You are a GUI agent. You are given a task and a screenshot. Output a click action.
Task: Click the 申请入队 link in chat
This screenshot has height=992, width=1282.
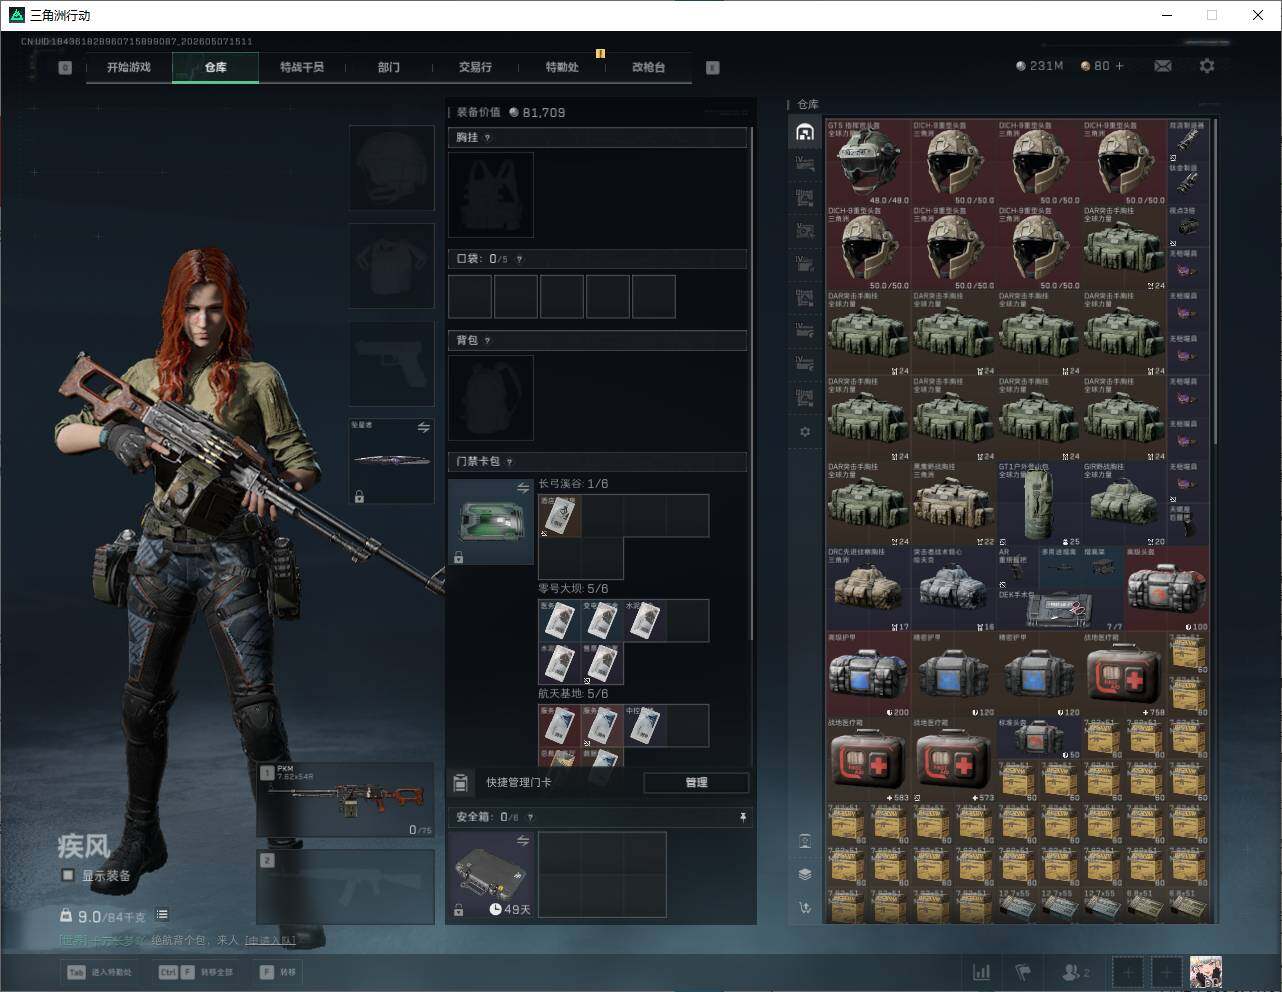point(270,940)
